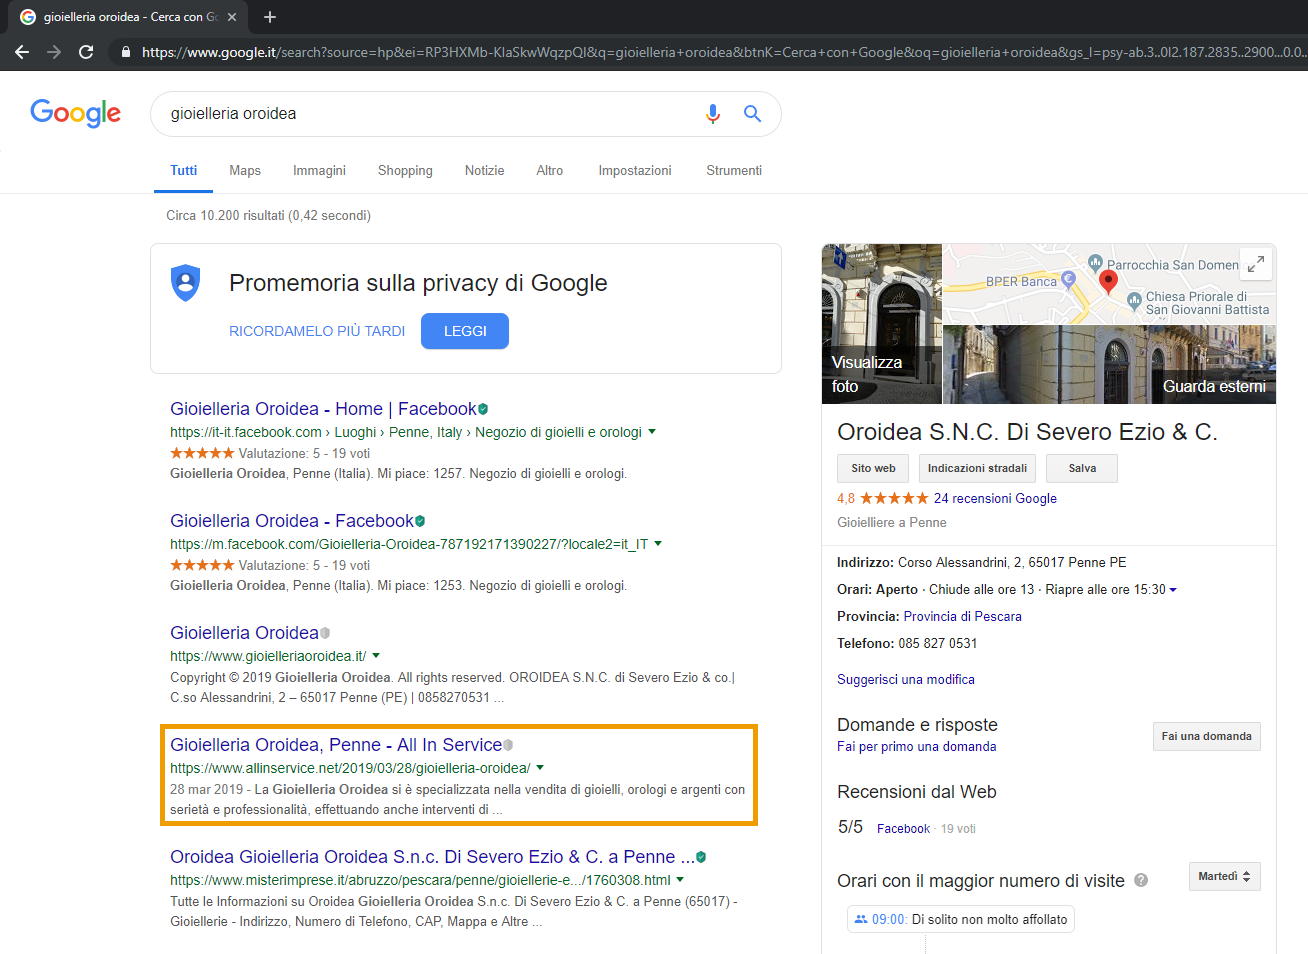Select the Tutti search tab

(x=183, y=171)
